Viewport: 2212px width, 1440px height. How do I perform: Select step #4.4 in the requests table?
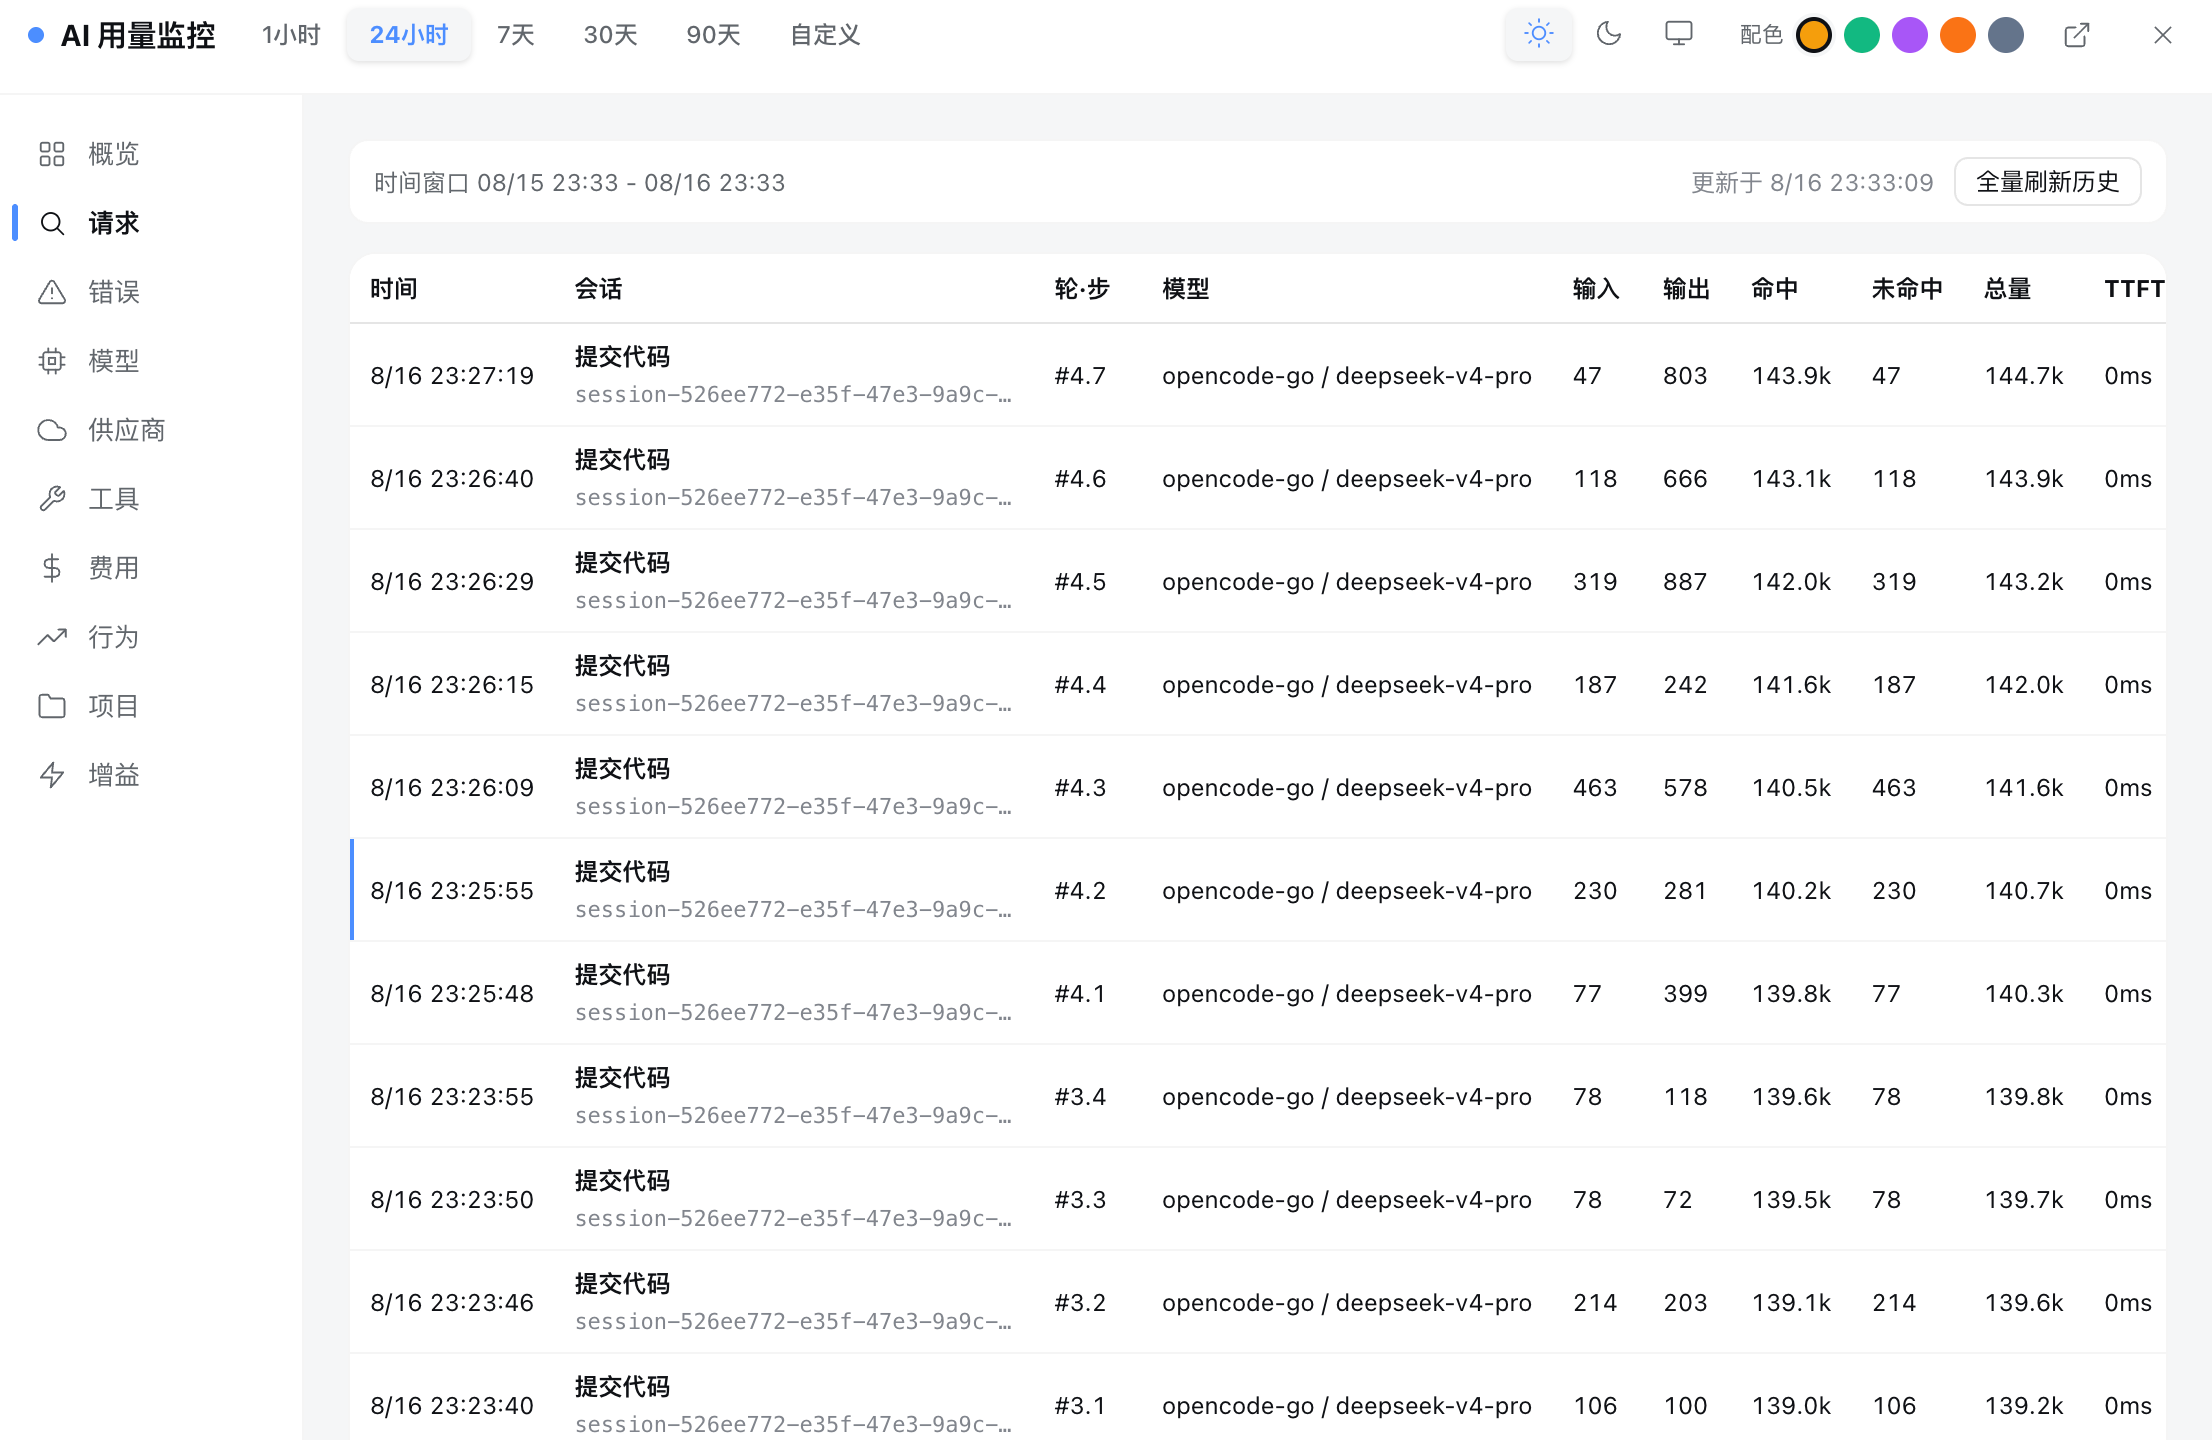(x=1080, y=685)
